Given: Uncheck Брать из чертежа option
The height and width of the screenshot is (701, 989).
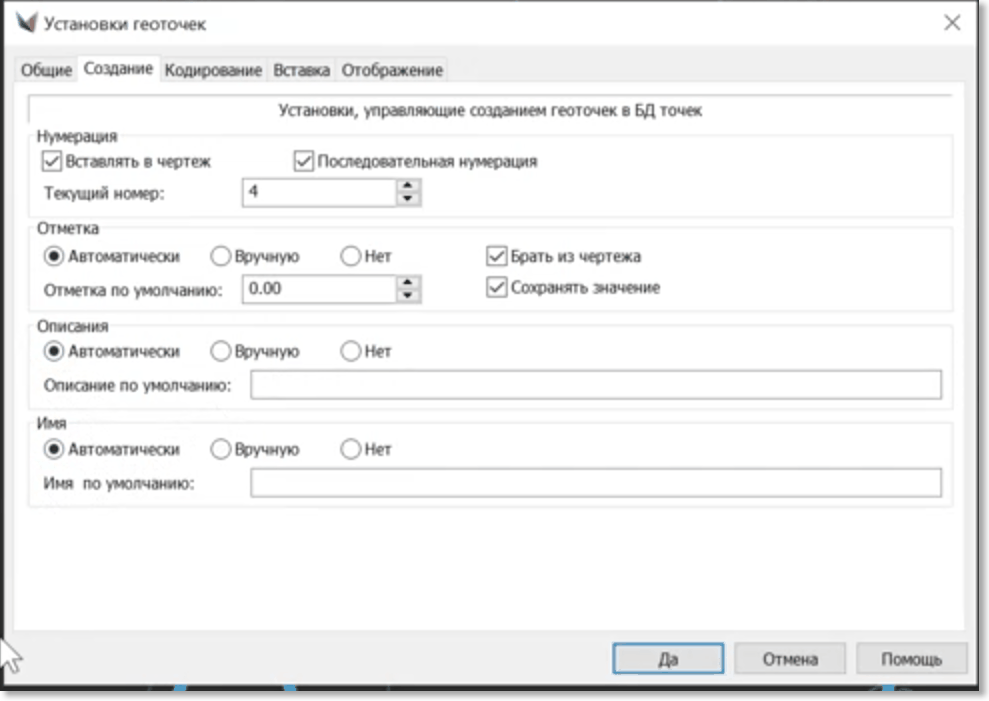Looking at the screenshot, I should click(496, 256).
